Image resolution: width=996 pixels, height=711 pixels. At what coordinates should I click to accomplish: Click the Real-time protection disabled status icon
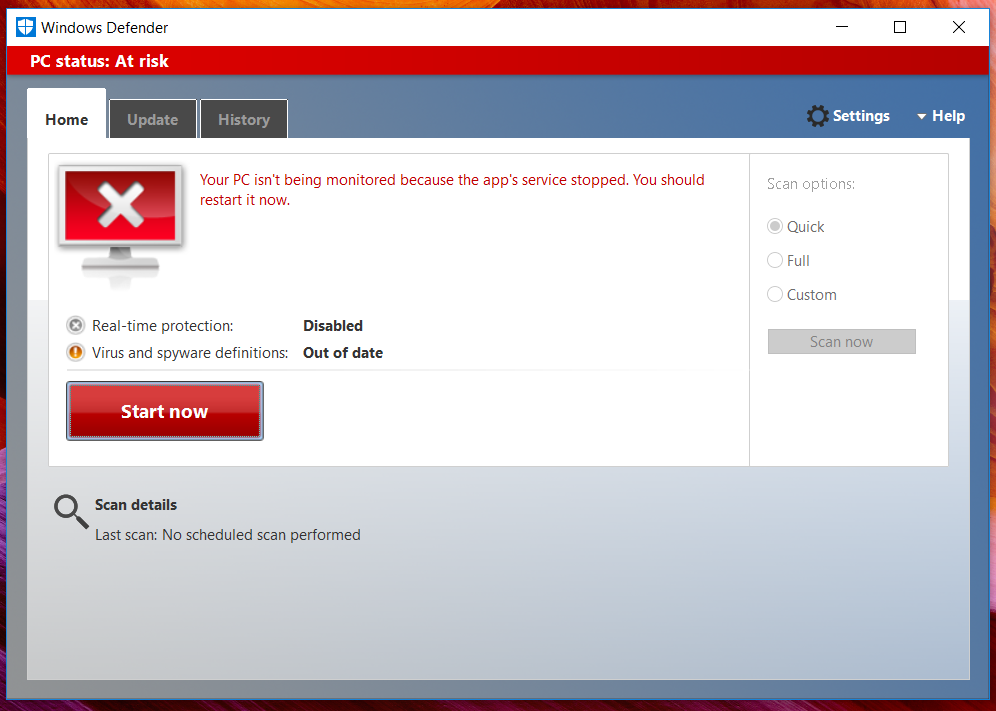(76, 326)
